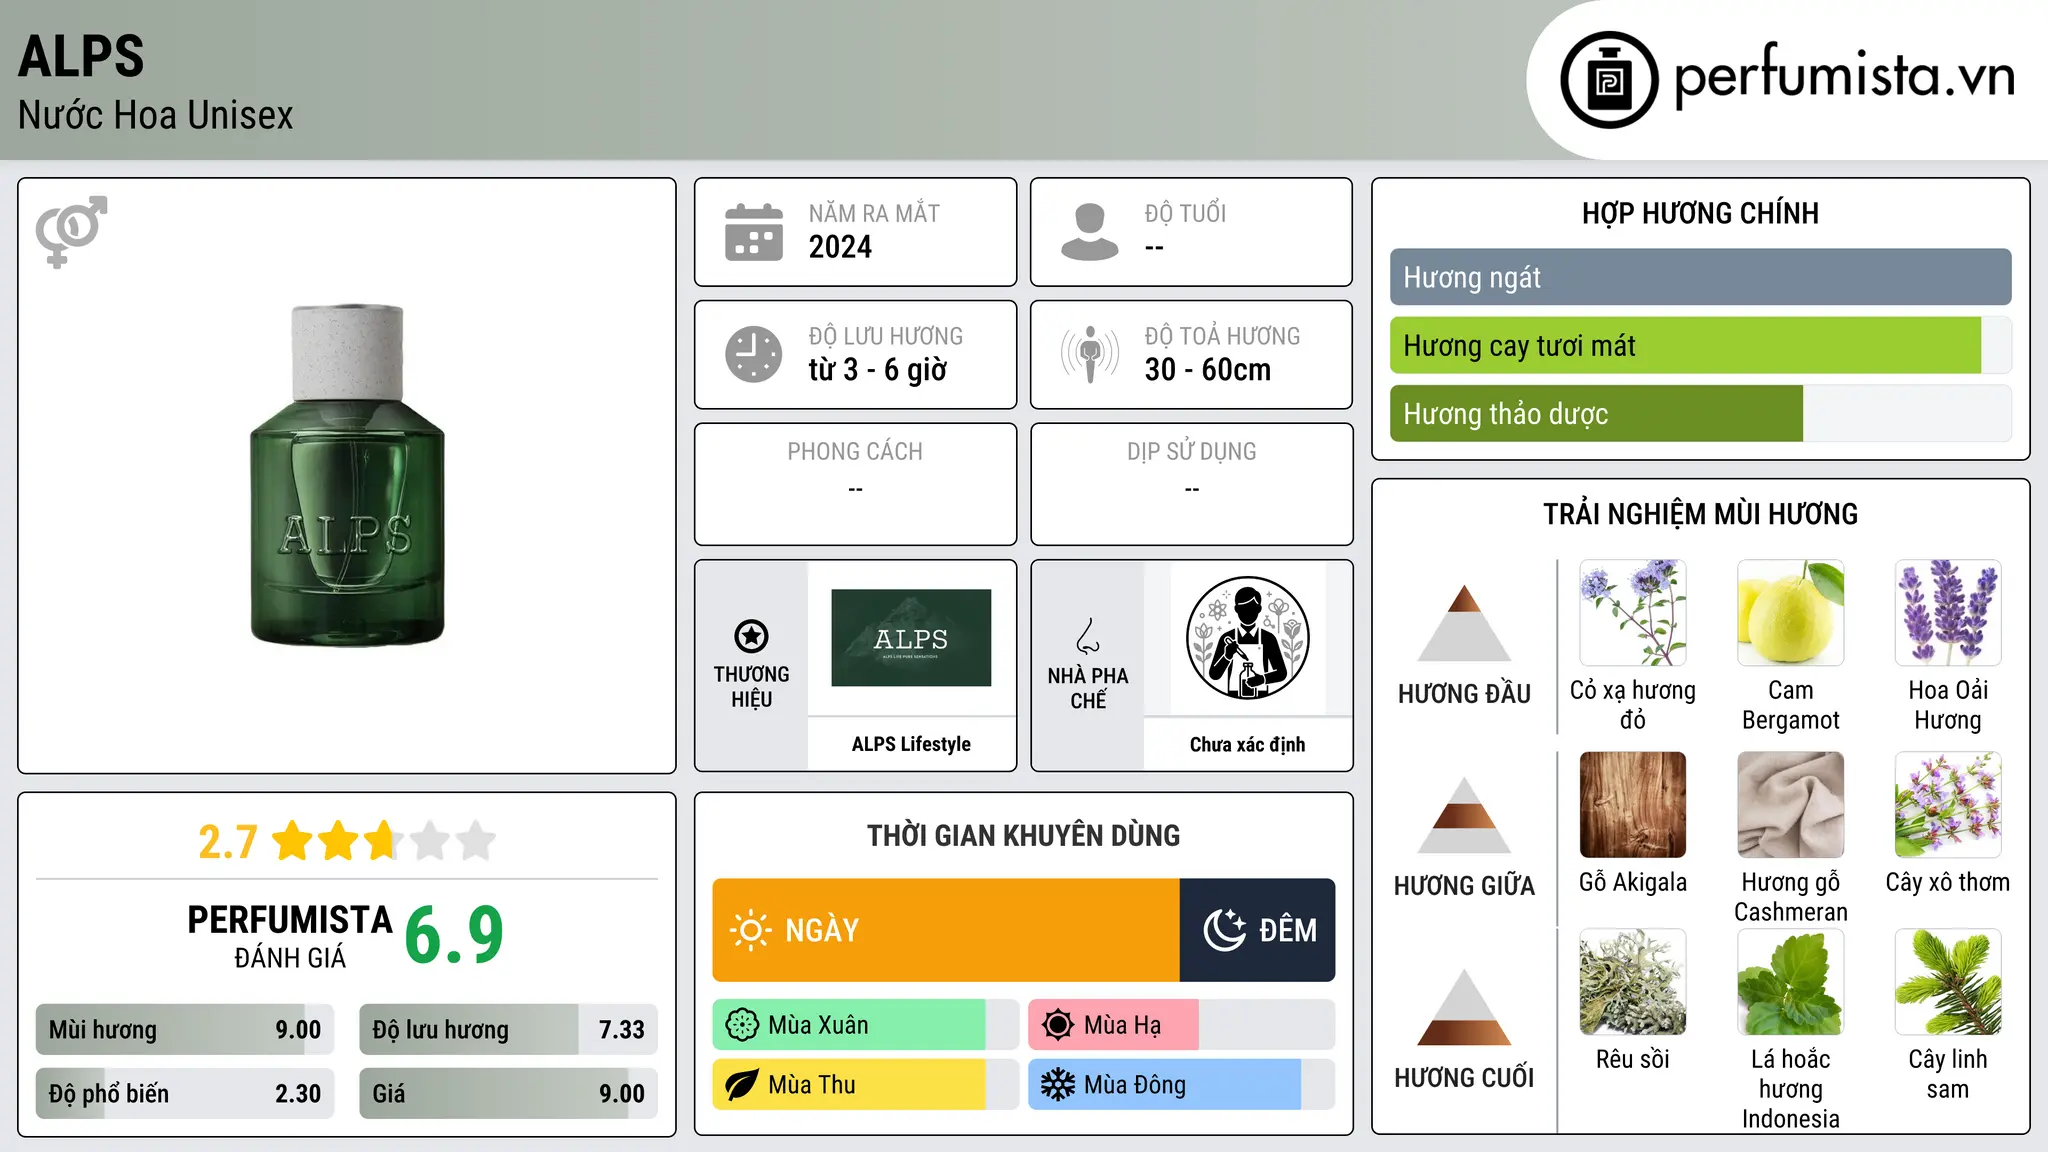
Task: Open the ALPS Lifestyle brand logo thumbnail
Action: point(911,638)
